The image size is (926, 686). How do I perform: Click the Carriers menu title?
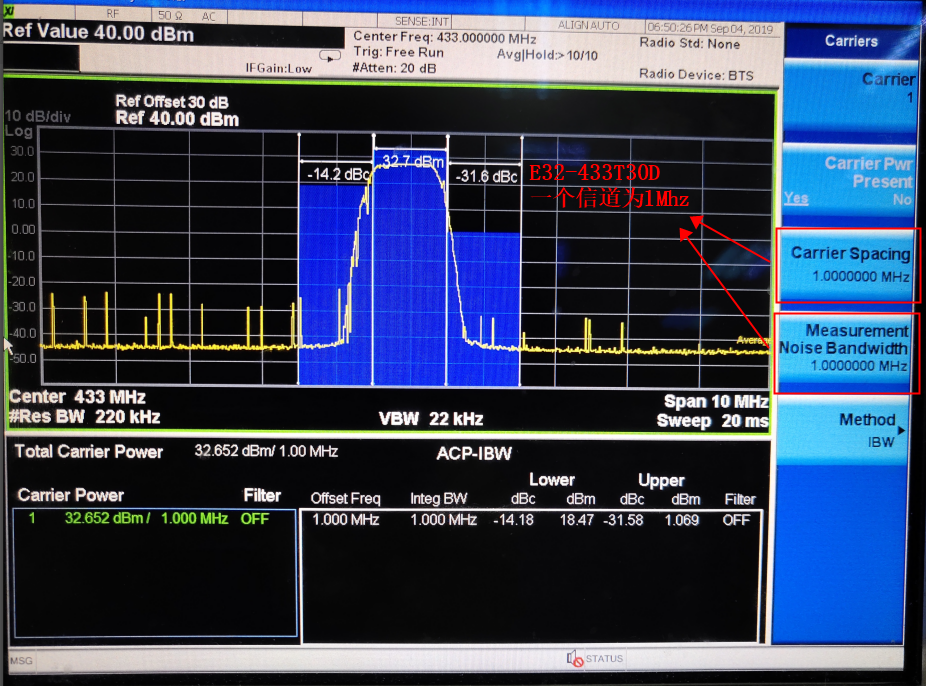click(x=851, y=41)
